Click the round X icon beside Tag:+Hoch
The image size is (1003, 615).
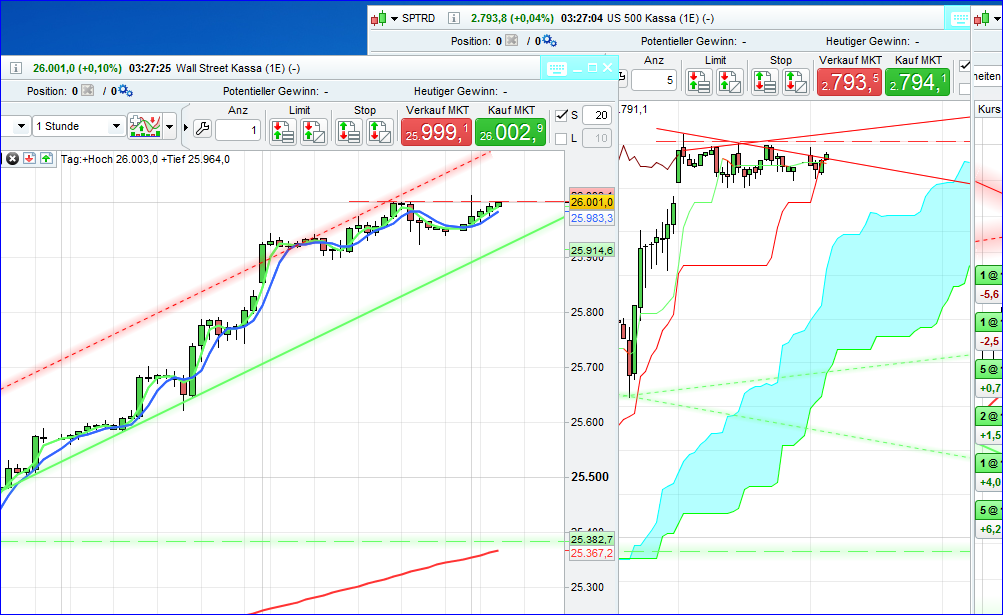click(x=13, y=159)
